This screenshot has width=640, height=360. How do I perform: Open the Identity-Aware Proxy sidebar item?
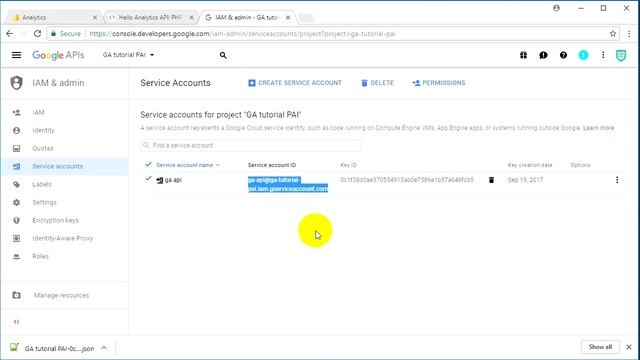[64, 238]
